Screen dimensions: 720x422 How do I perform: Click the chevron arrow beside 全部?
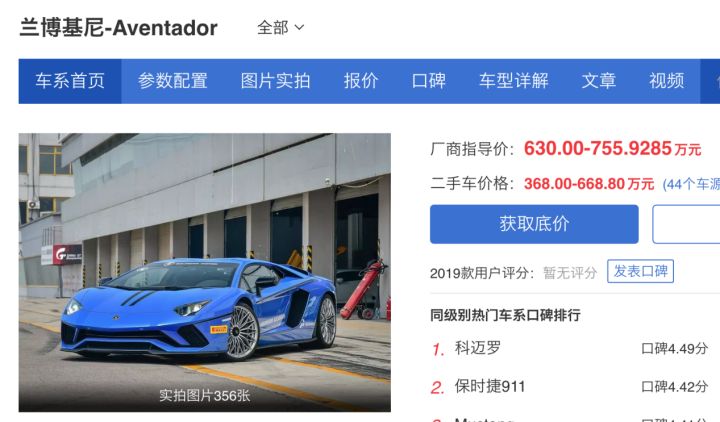coord(299,28)
